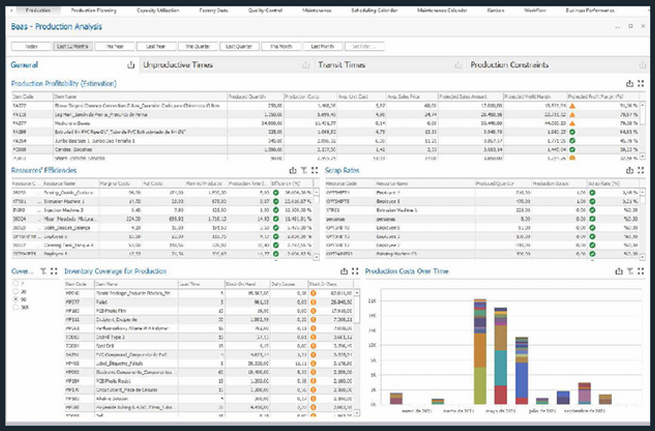The width and height of the screenshot is (655, 431).
Task: Click the This Quarter filter button
Action: [x=198, y=47]
